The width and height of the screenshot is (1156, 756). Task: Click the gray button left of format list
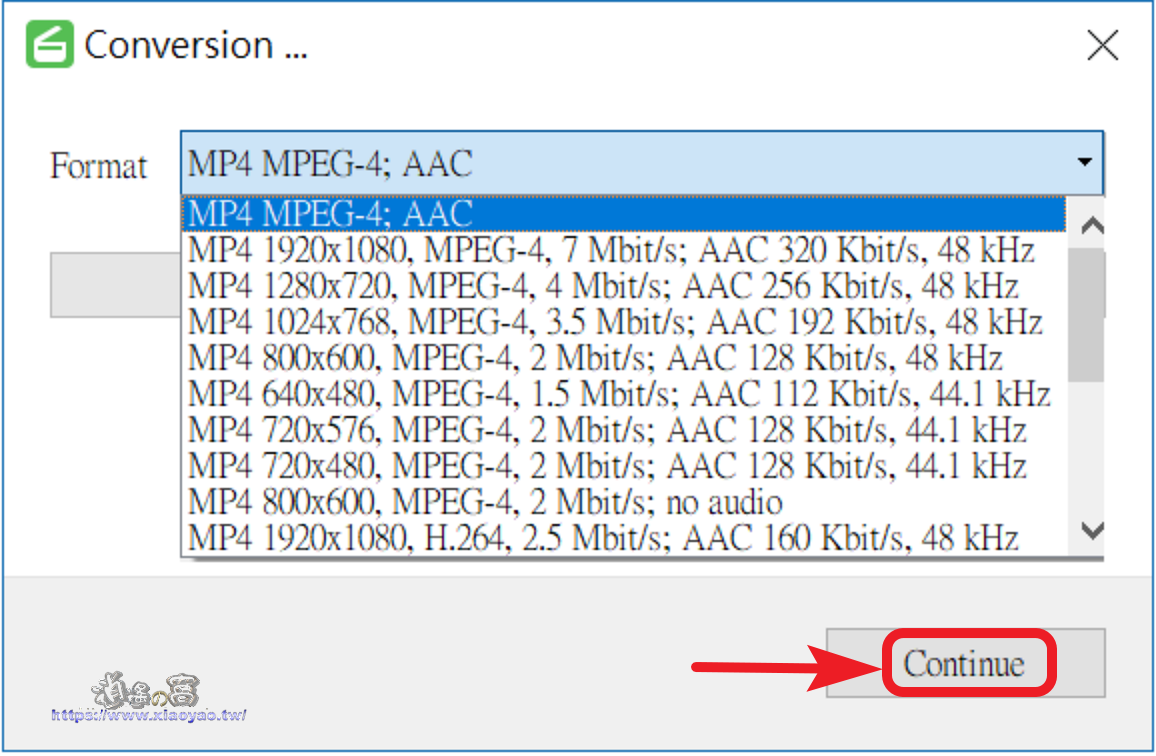[x=116, y=285]
